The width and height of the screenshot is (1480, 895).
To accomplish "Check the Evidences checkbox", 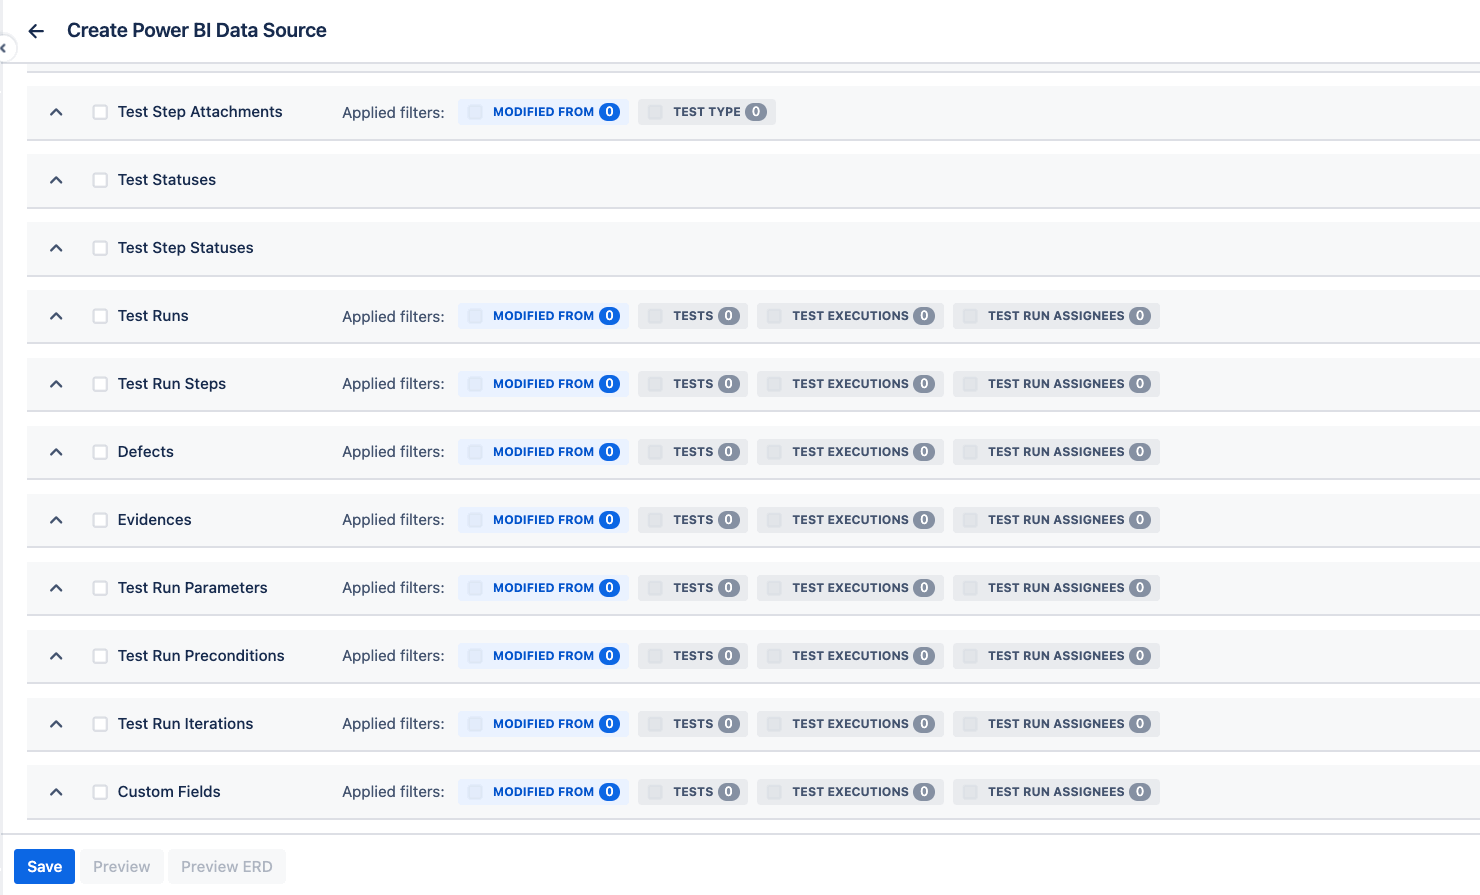I will [x=100, y=519].
